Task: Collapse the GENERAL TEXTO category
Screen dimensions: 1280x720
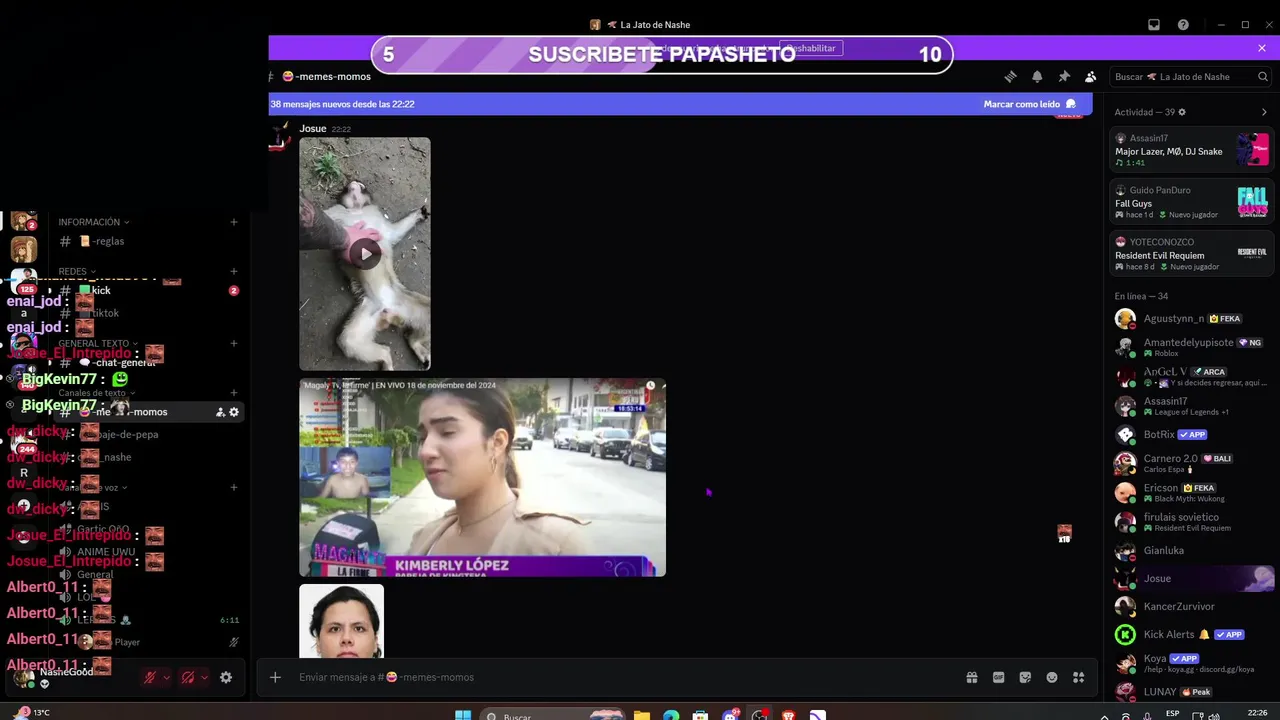Action: click(x=98, y=343)
